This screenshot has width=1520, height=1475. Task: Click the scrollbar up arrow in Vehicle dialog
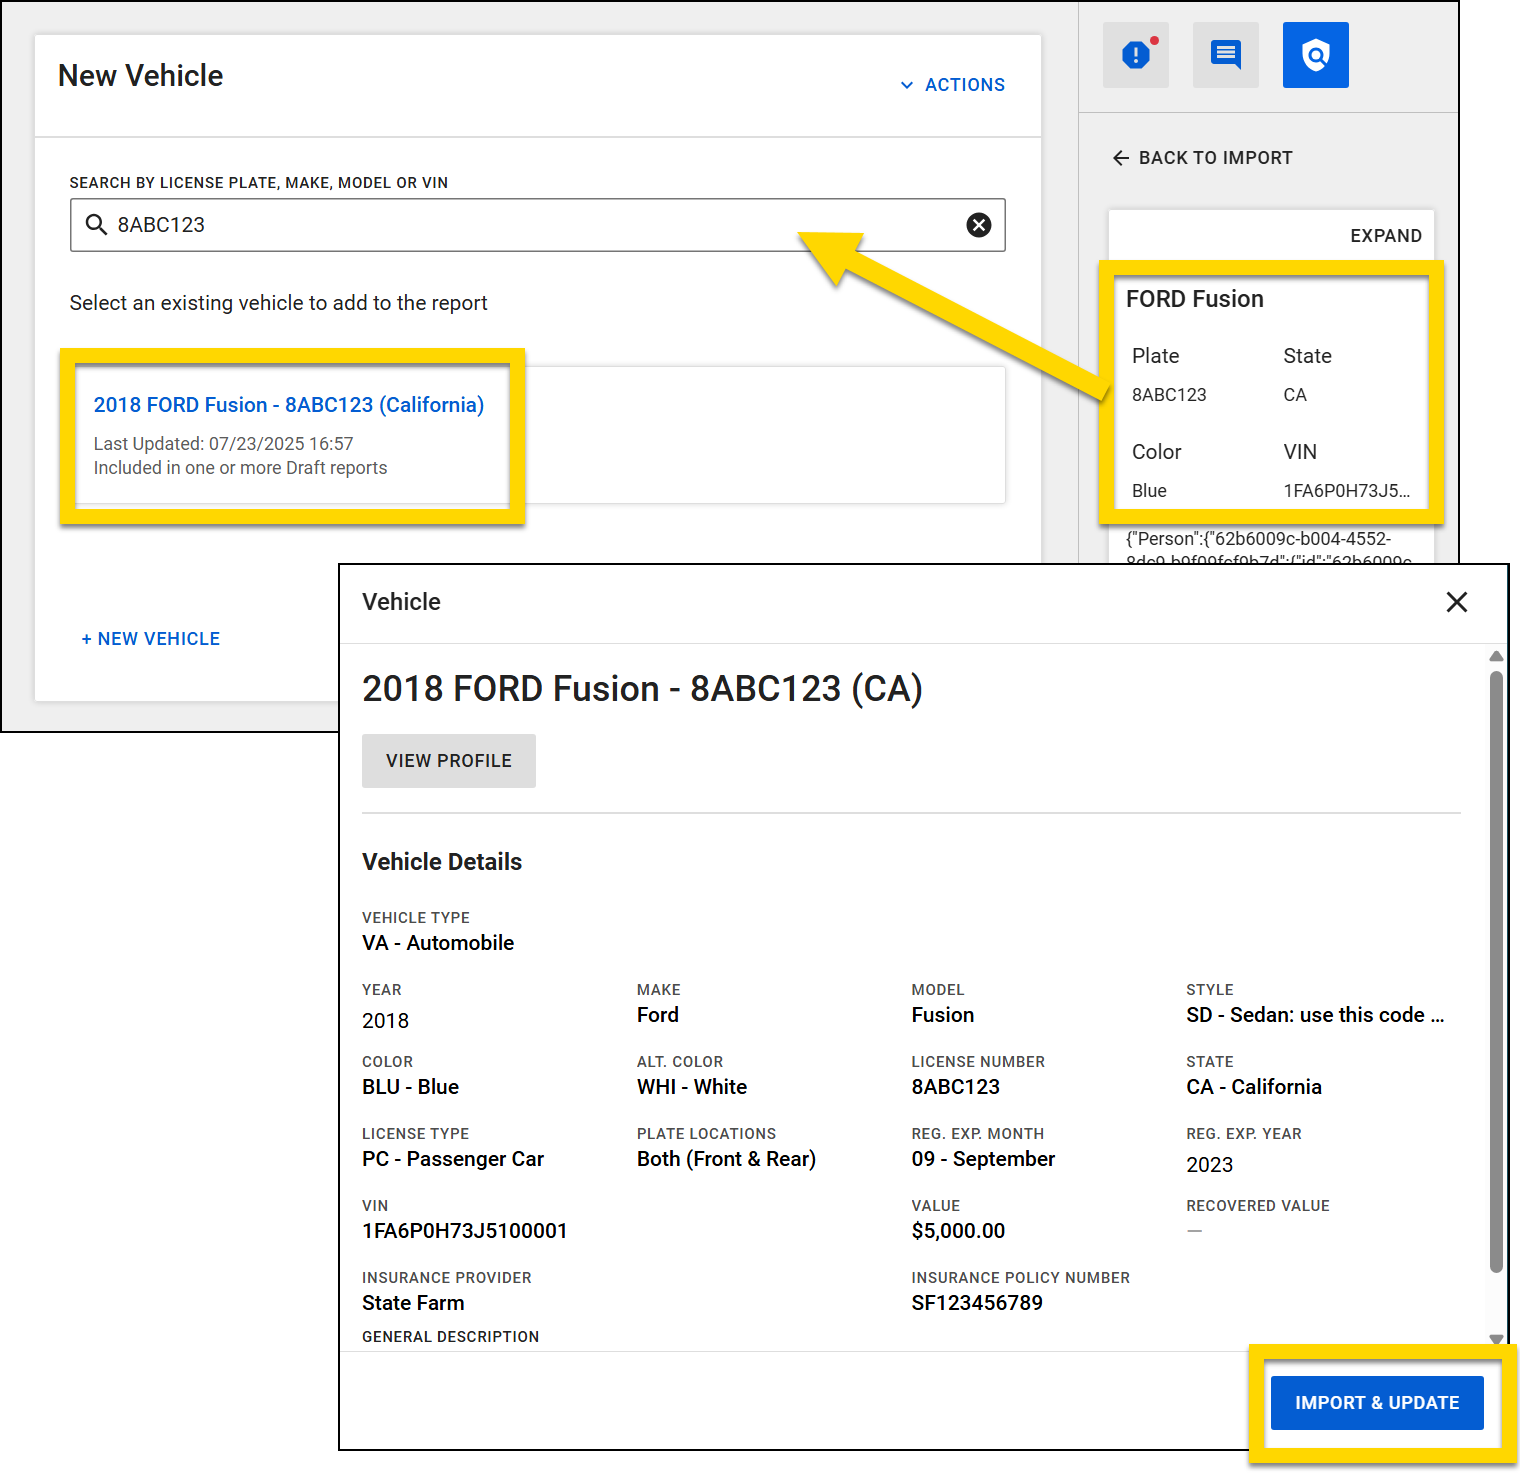coord(1496,655)
